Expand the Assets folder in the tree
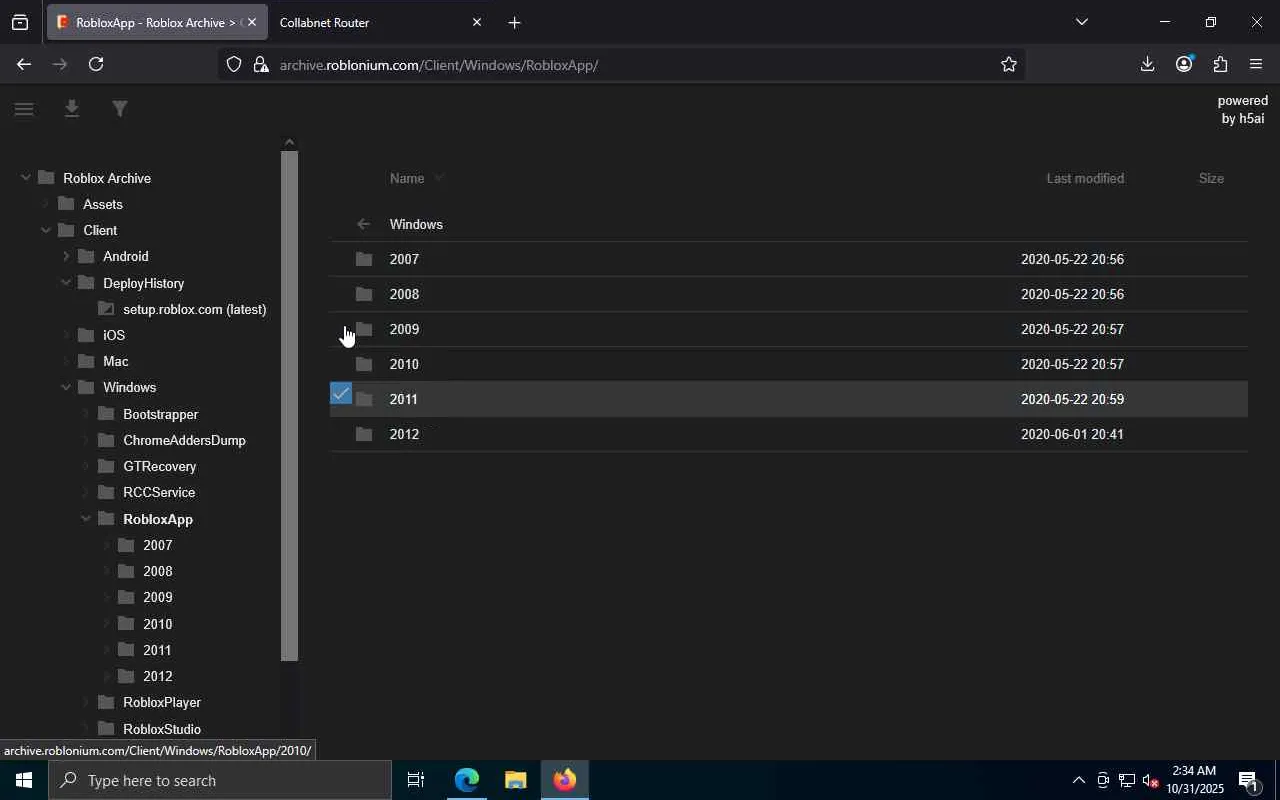 (46, 204)
